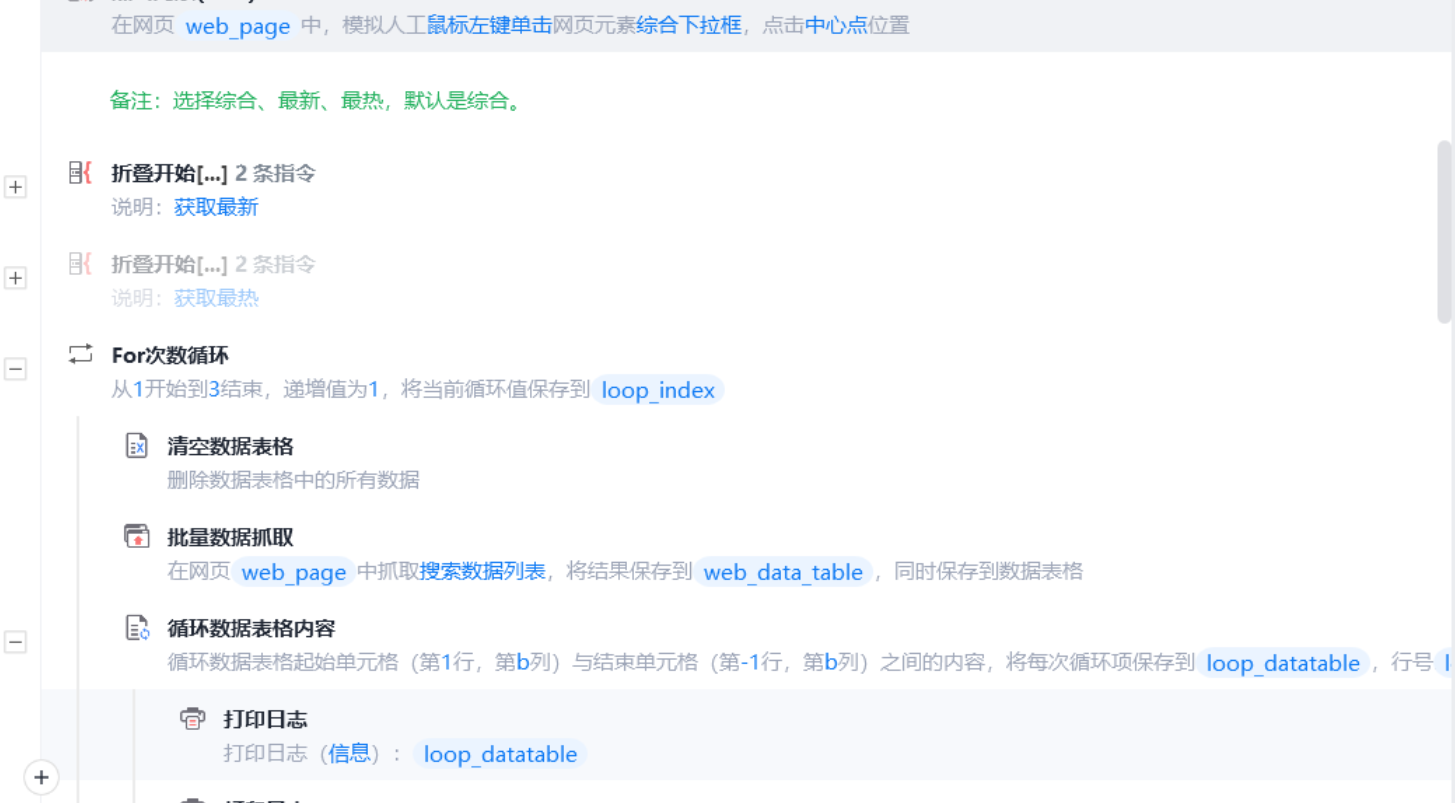Click the web_page variable in 批量数据抓取

coord(294,572)
